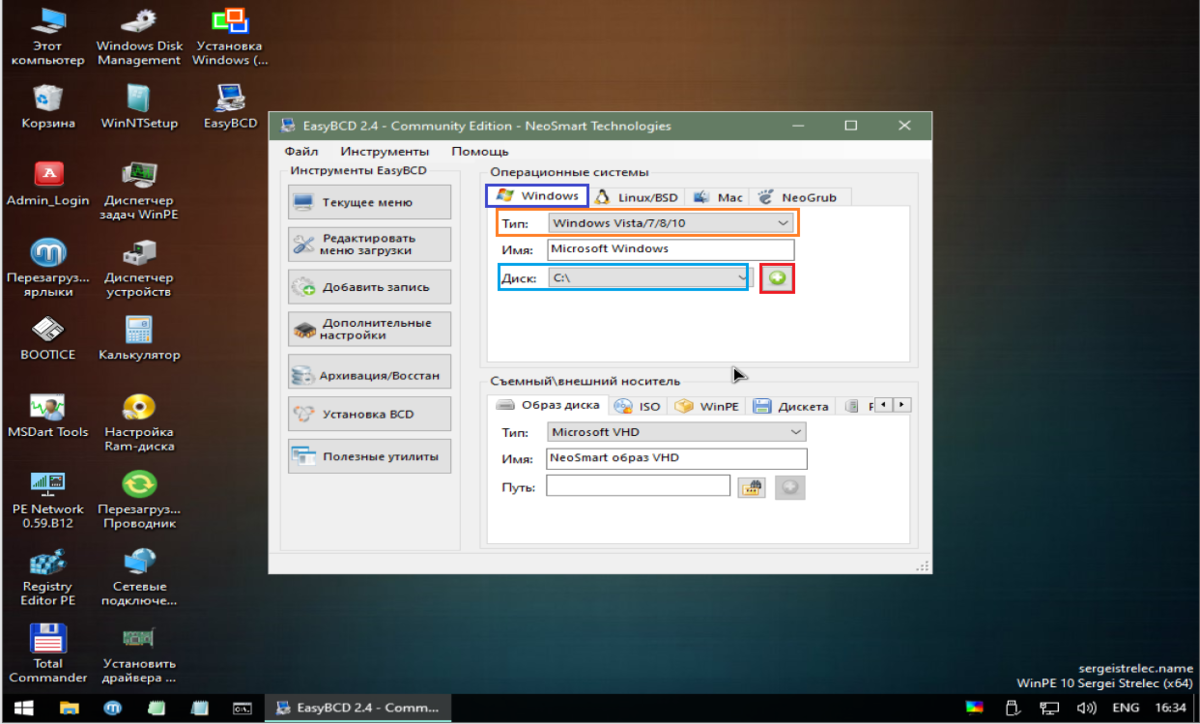Select WinNTSetup desktop icon
The image size is (1200, 724).
pyautogui.click(x=139, y=107)
